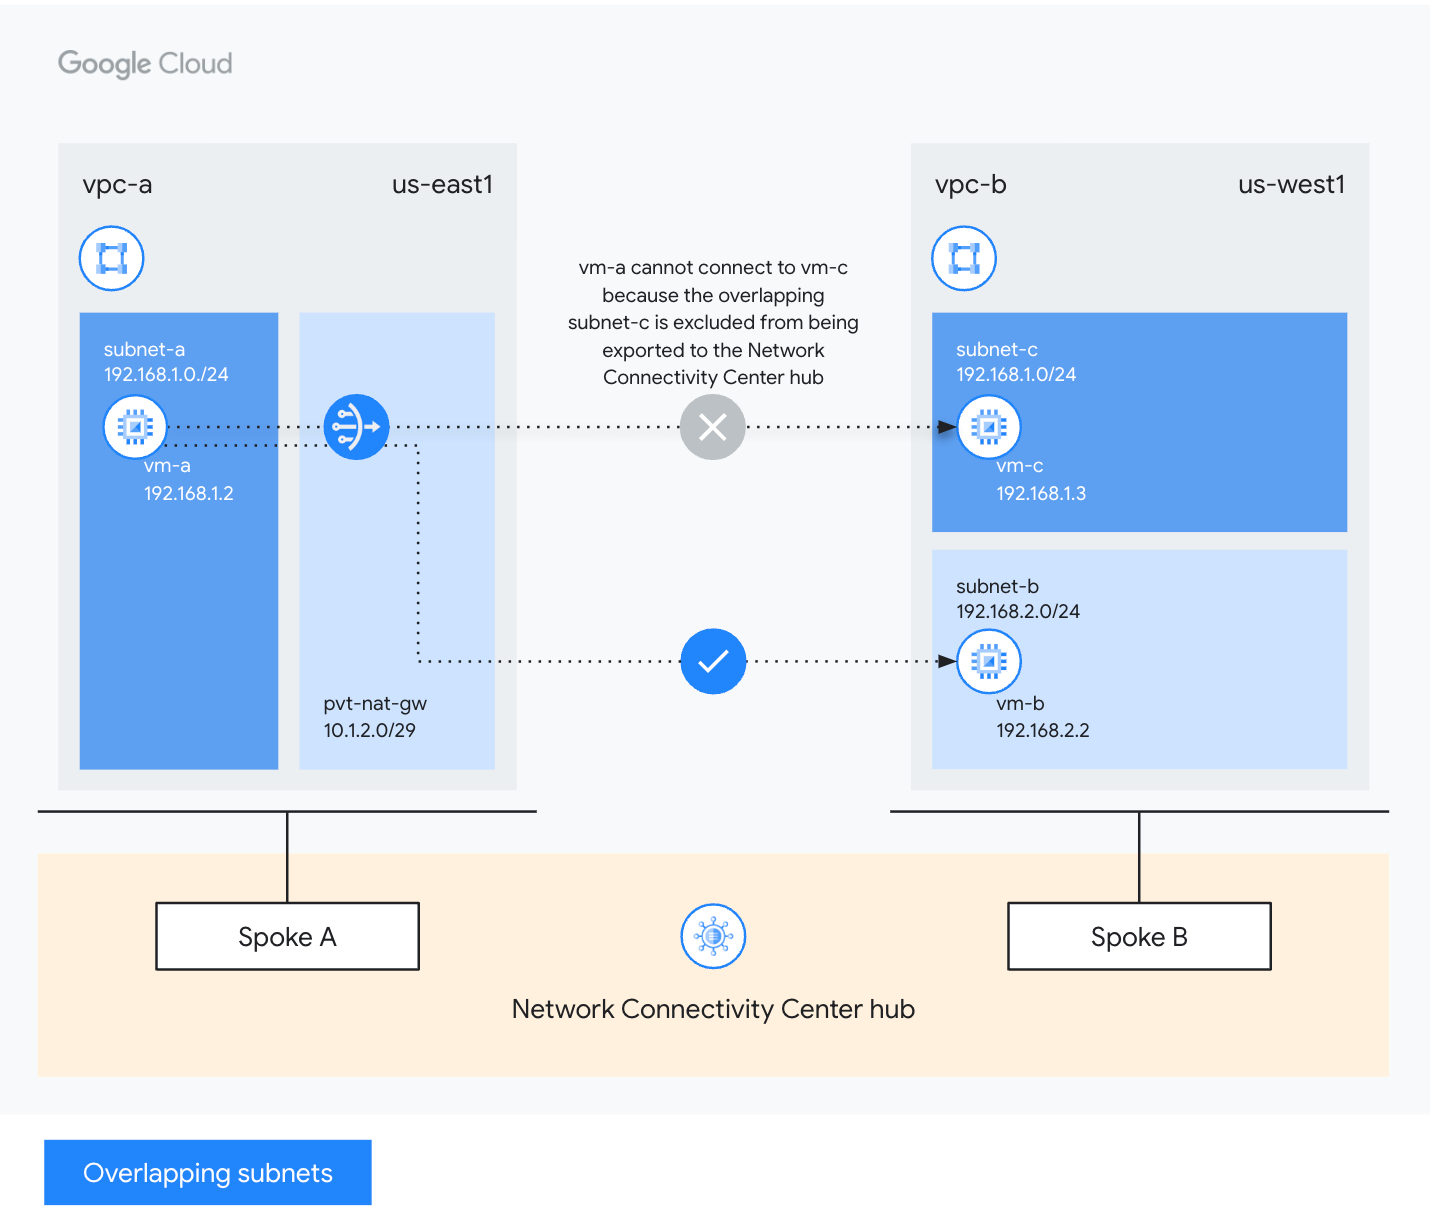Select the vm-a compute instance icon
This screenshot has width=1434, height=1216.
point(135,427)
